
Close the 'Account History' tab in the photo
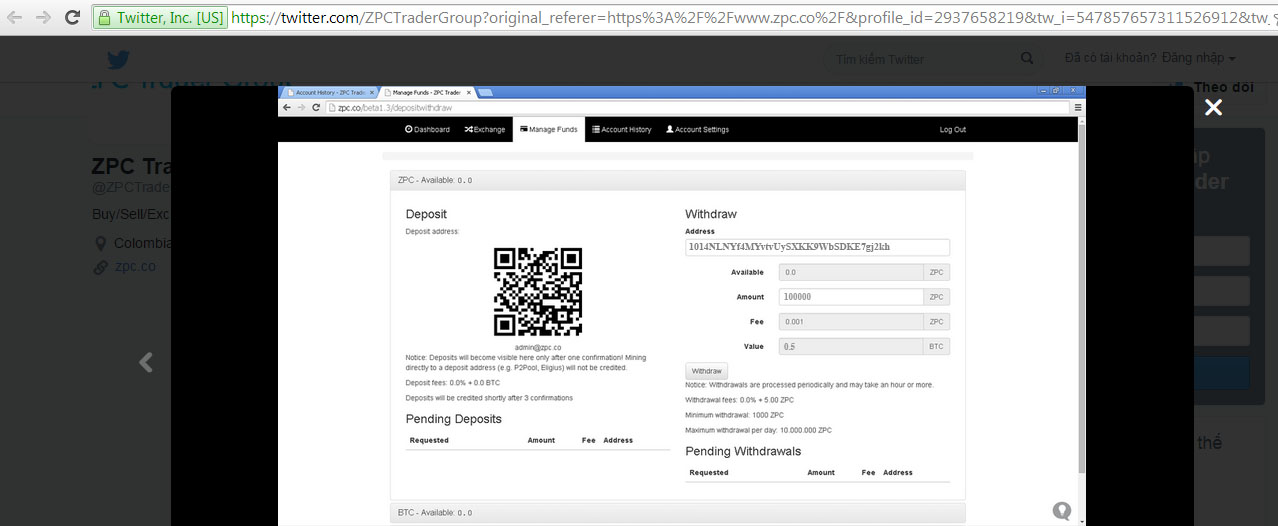(x=372, y=92)
